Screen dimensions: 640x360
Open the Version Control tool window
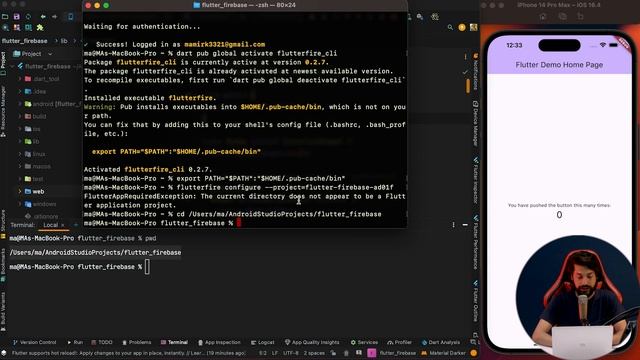tap(34, 342)
